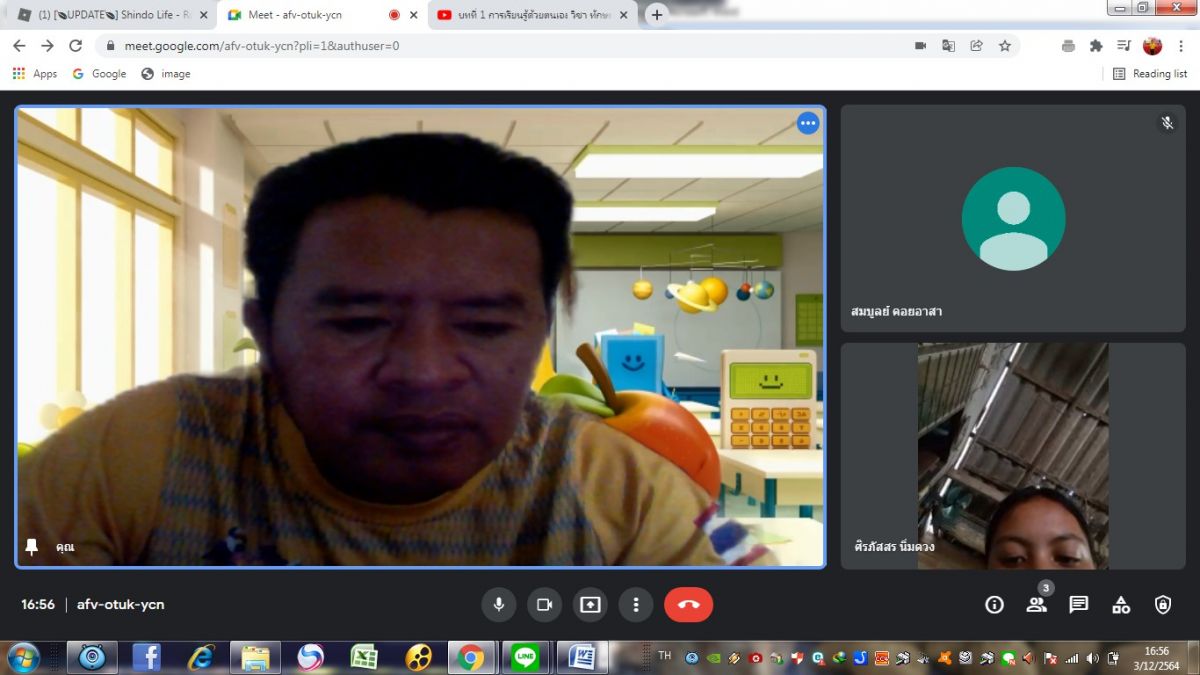
Task: Open a new browser tab
Action: (x=657, y=15)
